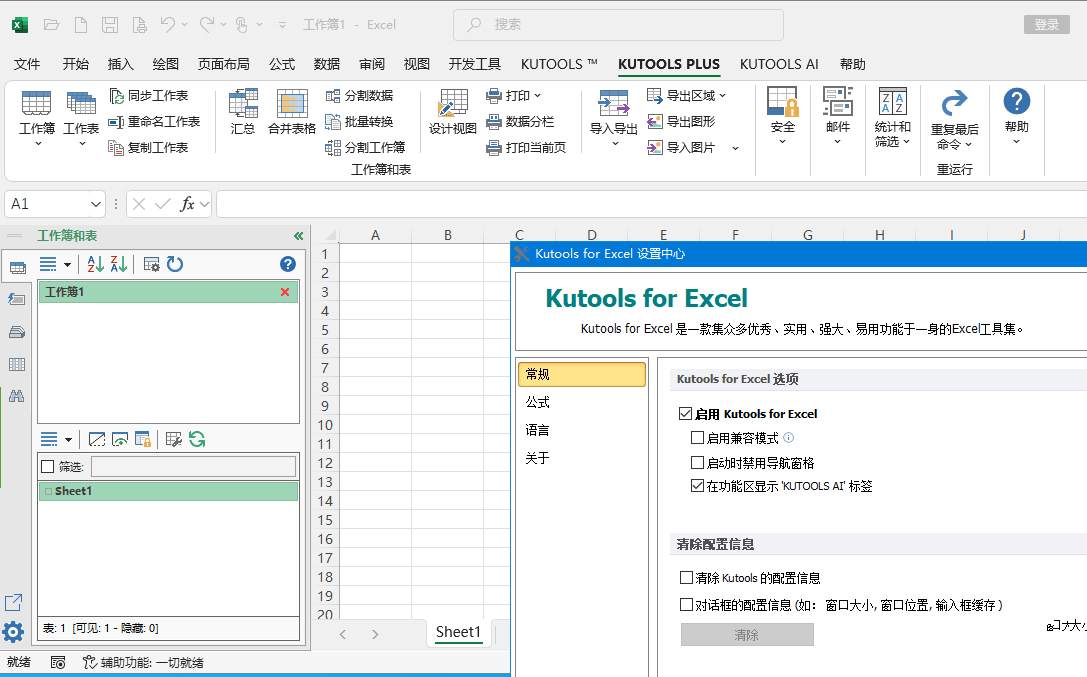Uncheck 在功能区显示 'KUTOOLS AI' 标签
The height and width of the screenshot is (677, 1087).
pos(698,486)
